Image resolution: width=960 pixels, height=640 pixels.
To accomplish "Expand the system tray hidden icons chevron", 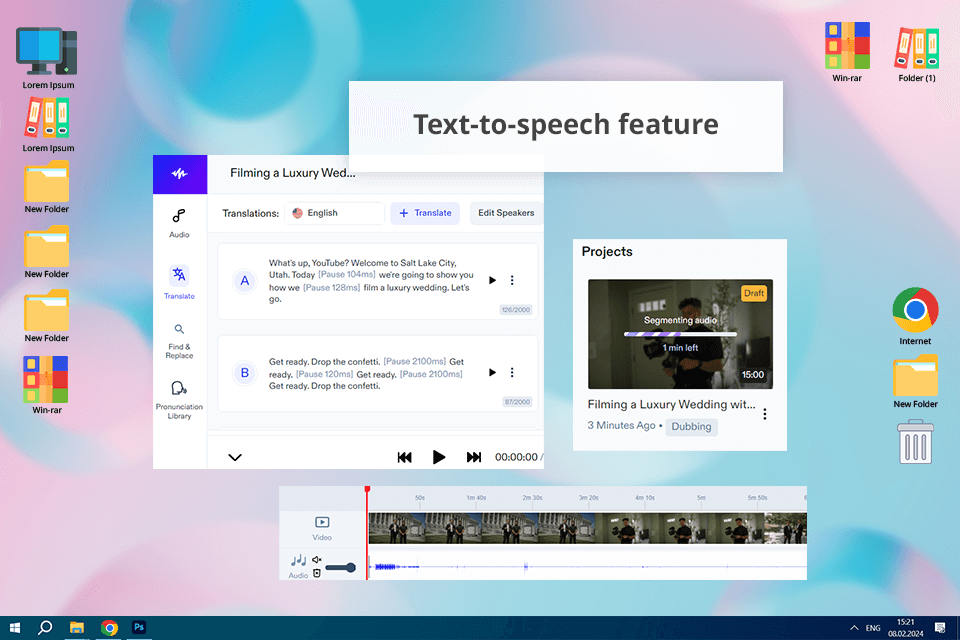I will point(854,628).
